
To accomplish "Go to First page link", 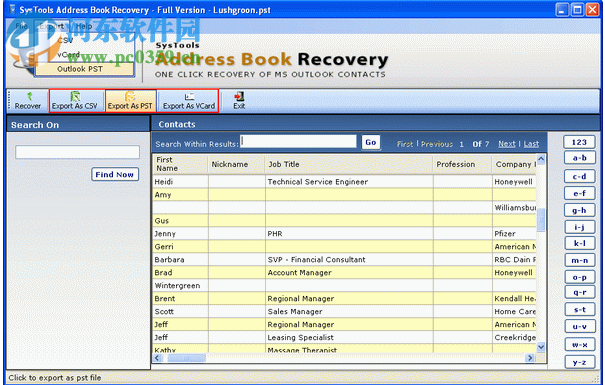I will [x=405, y=144].
